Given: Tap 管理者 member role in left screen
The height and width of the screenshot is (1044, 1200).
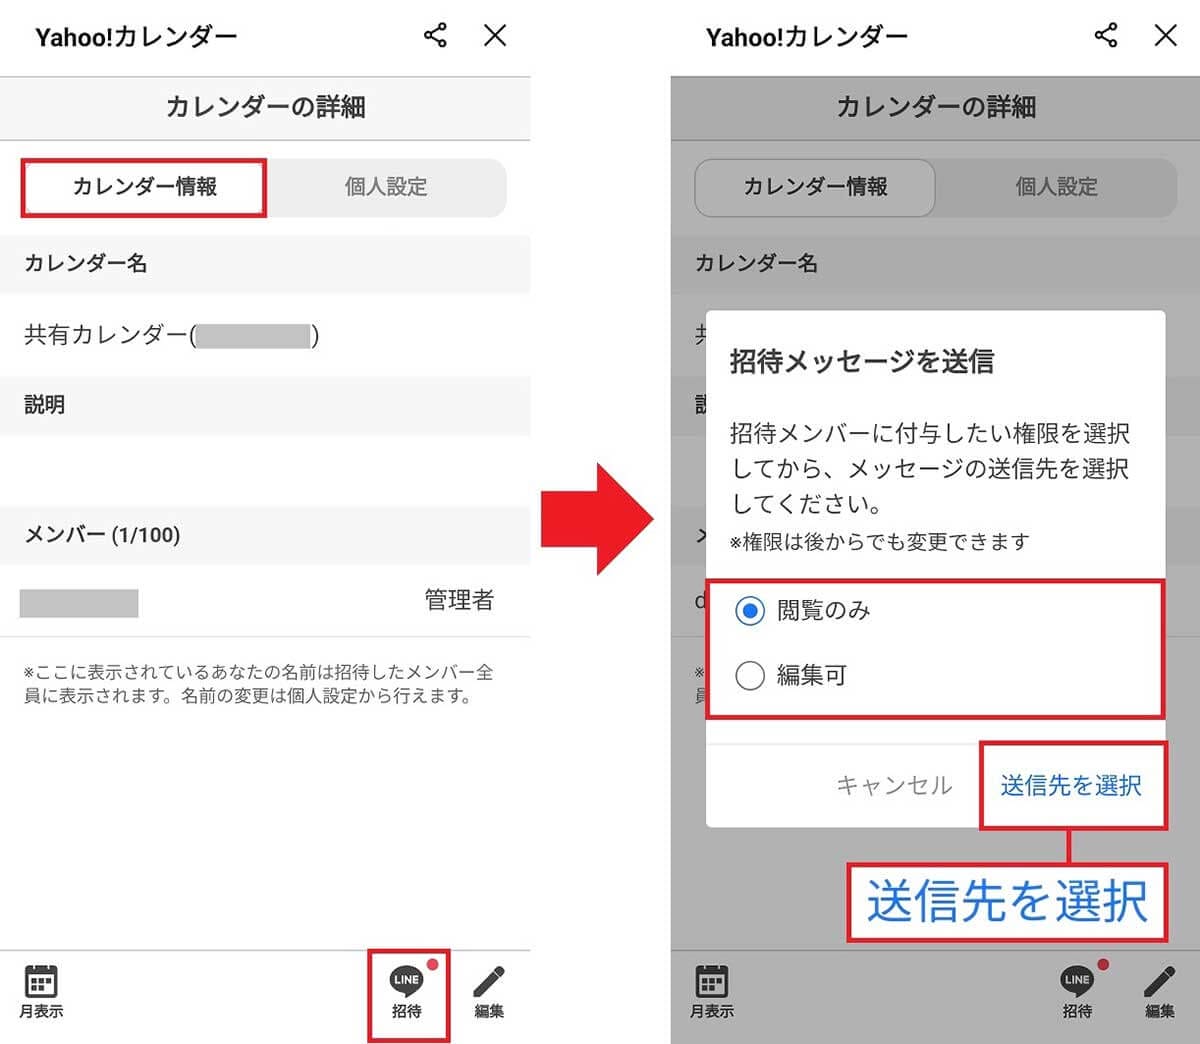Looking at the screenshot, I should point(459,600).
